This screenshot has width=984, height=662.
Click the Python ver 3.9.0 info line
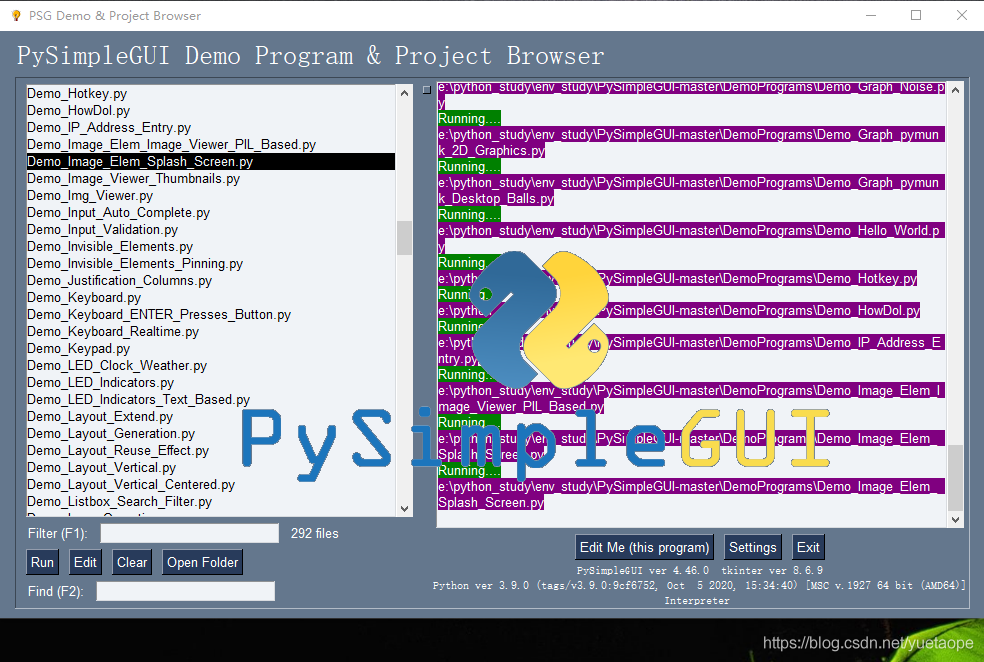[699, 585]
